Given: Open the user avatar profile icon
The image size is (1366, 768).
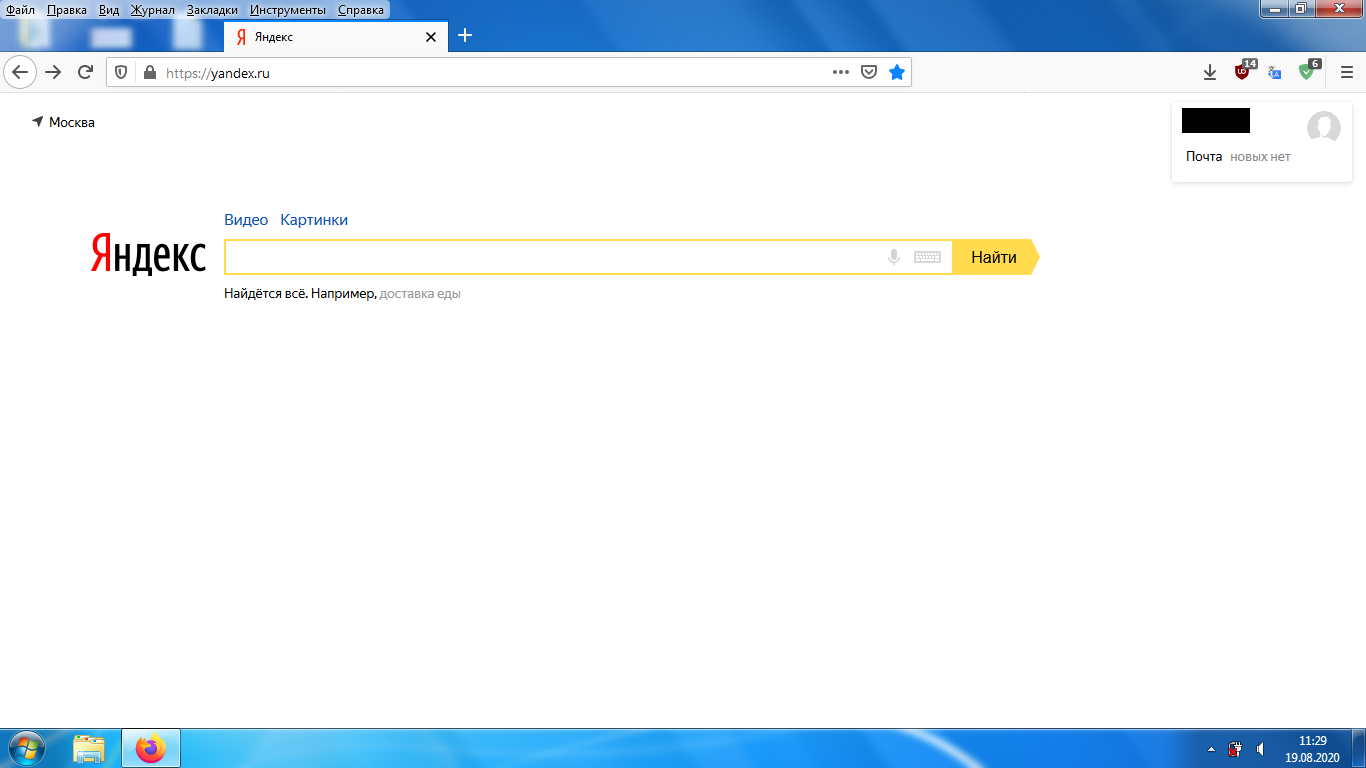Looking at the screenshot, I should pyautogui.click(x=1324, y=127).
